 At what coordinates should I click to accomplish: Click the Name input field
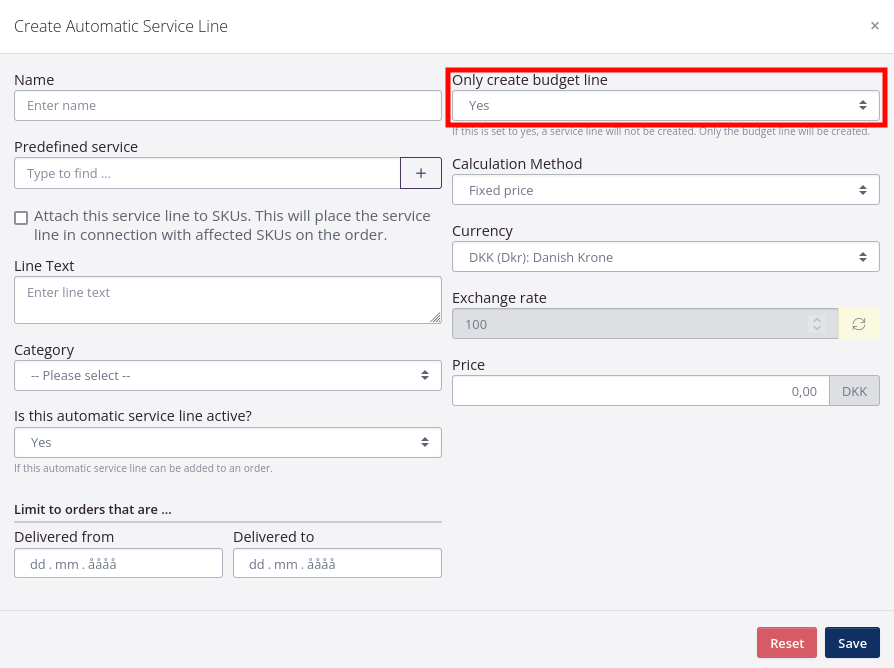point(227,105)
